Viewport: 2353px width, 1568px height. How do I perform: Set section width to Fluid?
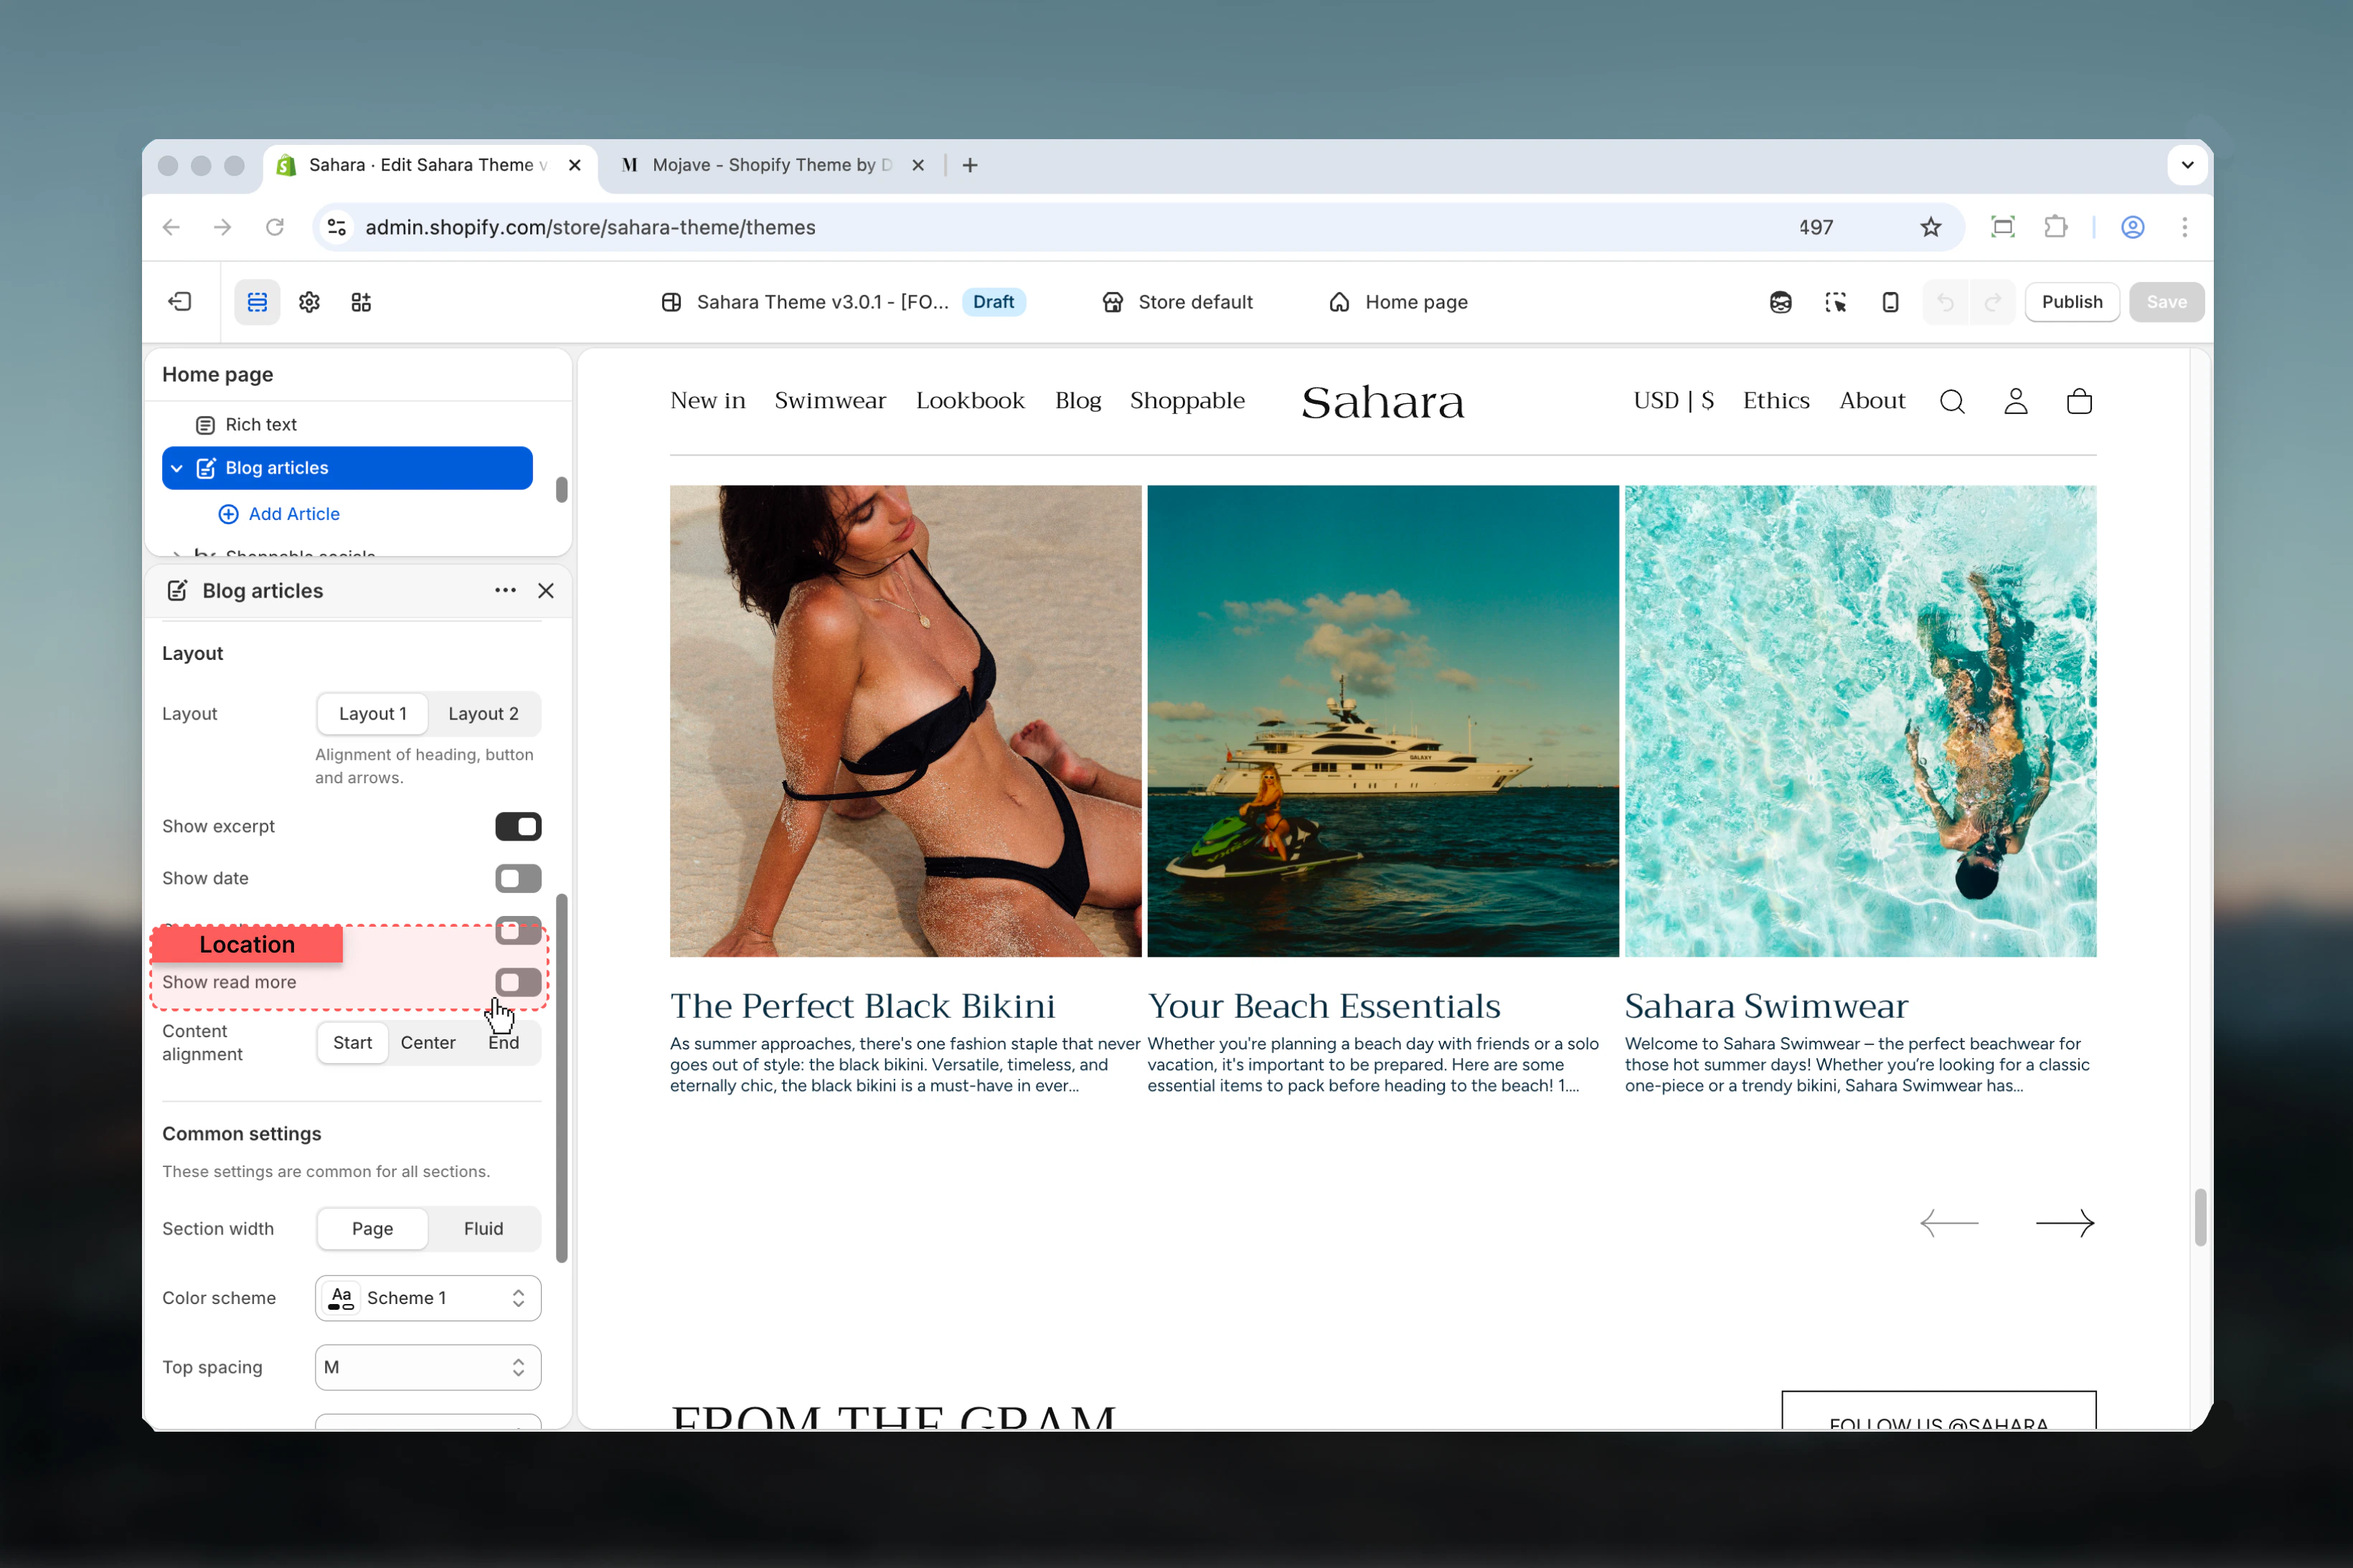(x=483, y=1228)
